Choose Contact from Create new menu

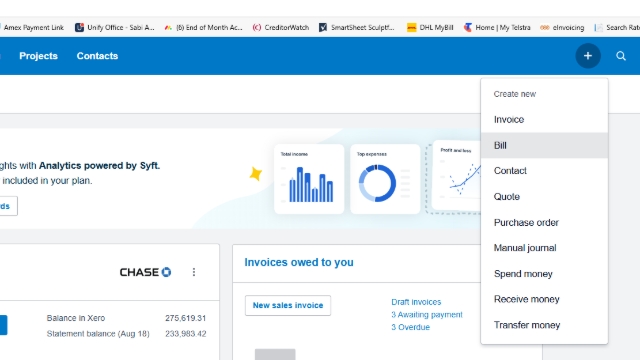coord(544,171)
